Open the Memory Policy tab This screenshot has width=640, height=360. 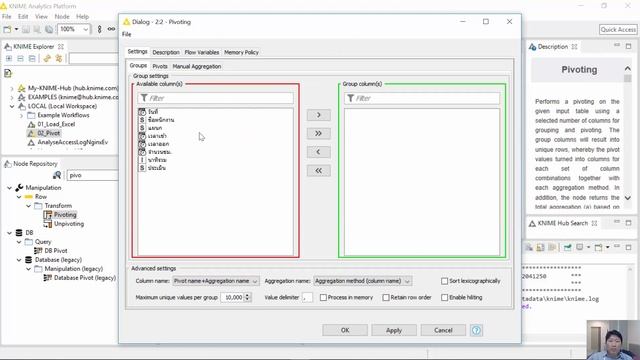coord(241,52)
